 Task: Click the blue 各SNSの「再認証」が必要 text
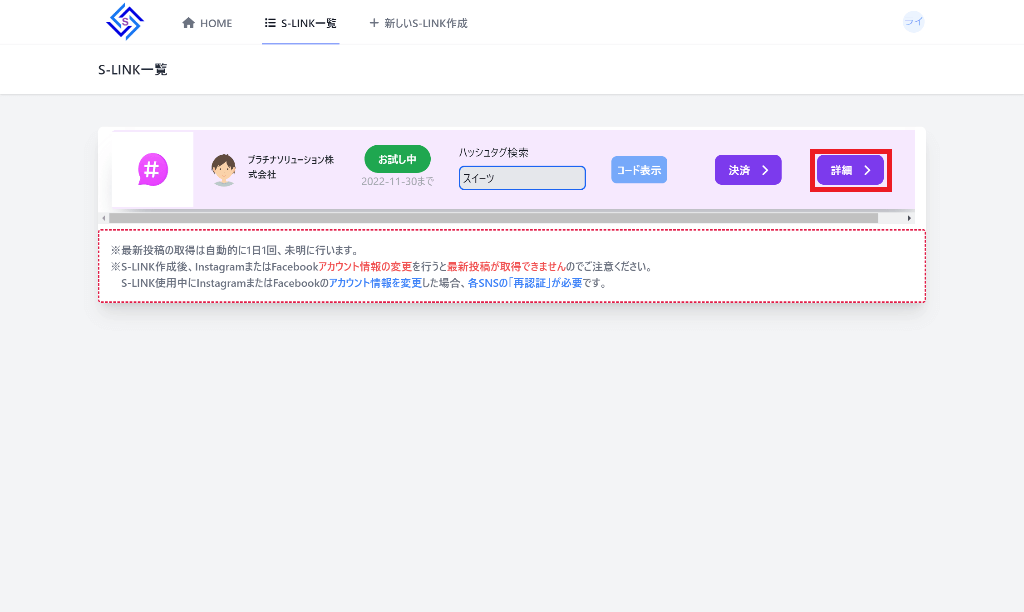tap(524, 283)
